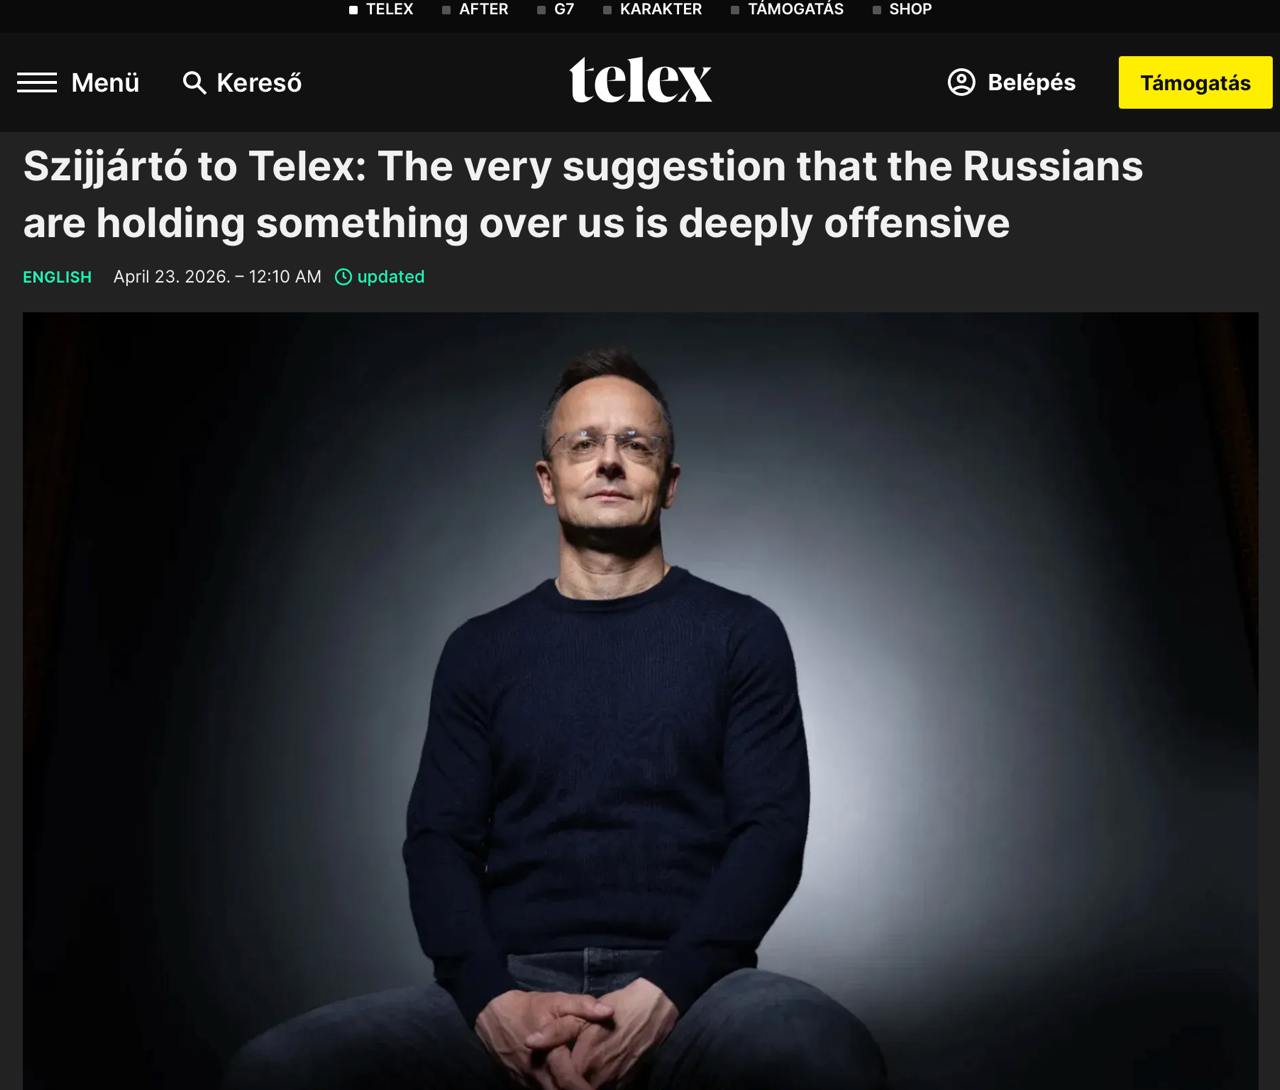Open the hamburger Menü icon
The height and width of the screenshot is (1090, 1280).
click(x=37, y=82)
